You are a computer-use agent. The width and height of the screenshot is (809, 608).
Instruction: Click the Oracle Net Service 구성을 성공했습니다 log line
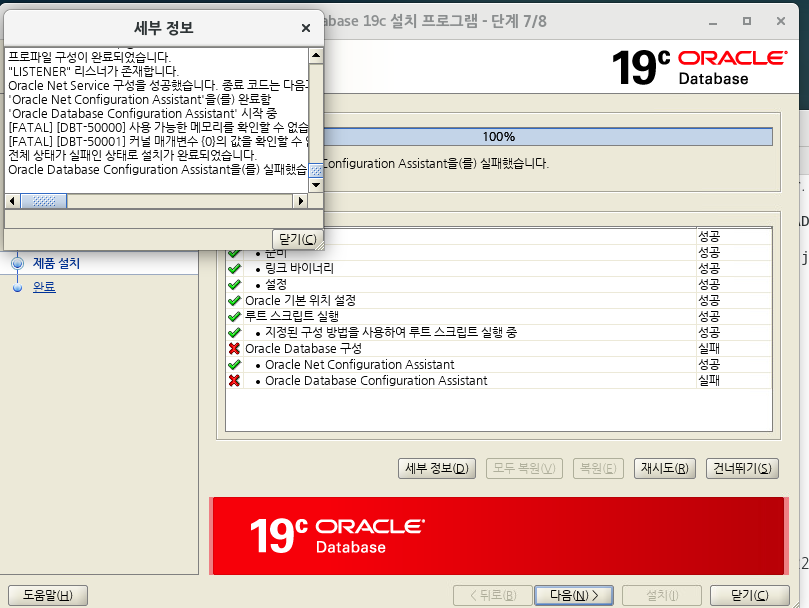158,85
